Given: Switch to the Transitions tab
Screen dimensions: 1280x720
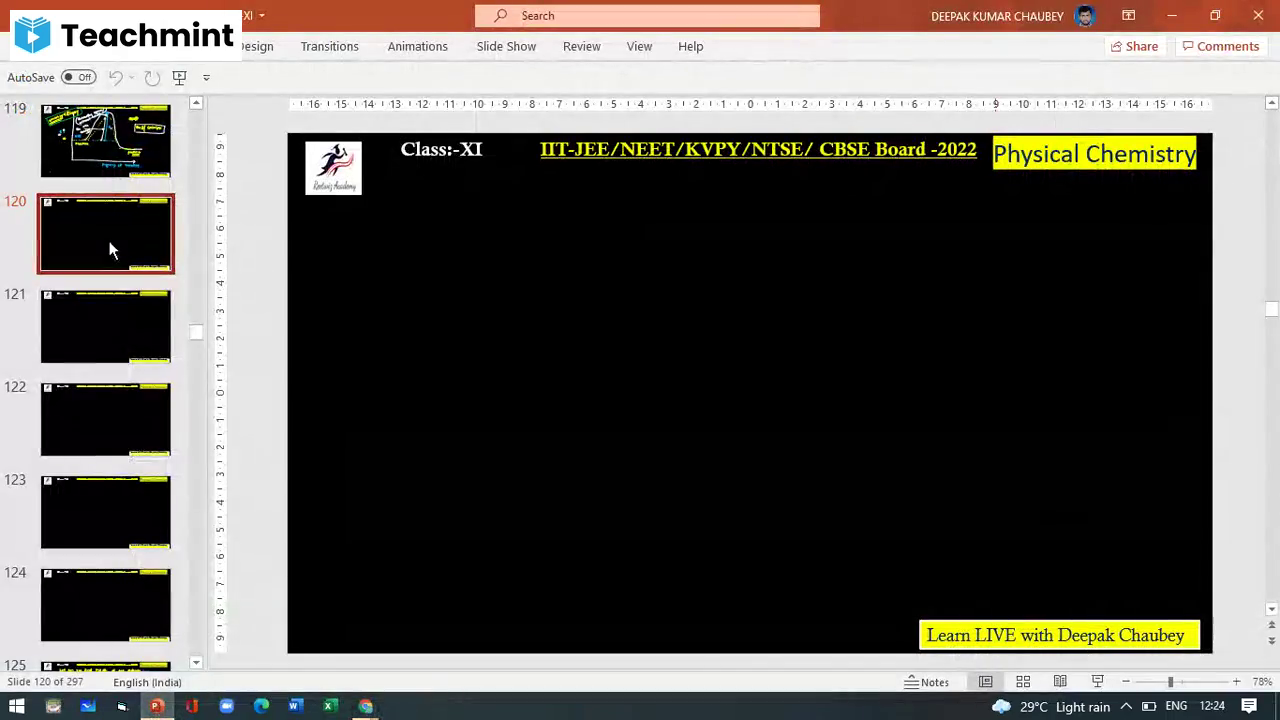Looking at the screenshot, I should coord(329,46).
